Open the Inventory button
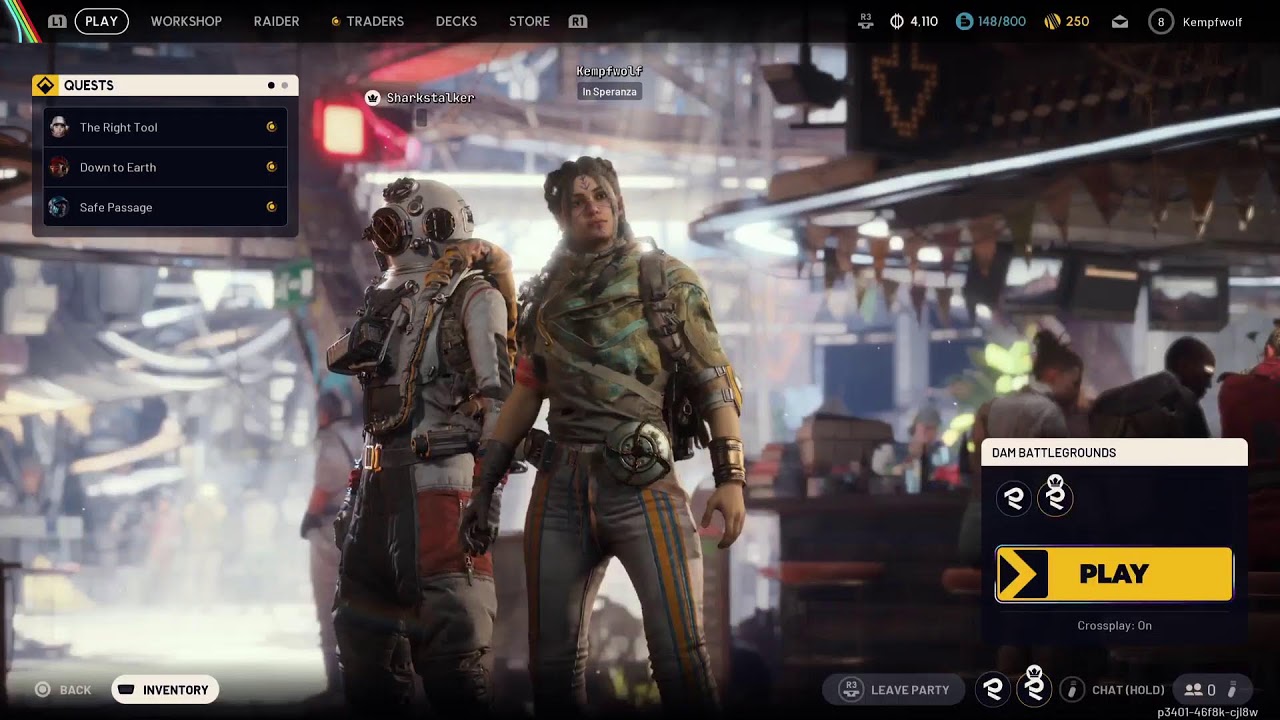 [165, 690]
